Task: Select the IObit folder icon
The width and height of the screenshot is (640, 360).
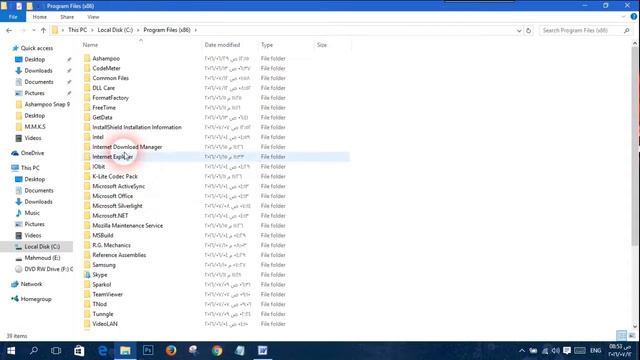Action: 87,167
